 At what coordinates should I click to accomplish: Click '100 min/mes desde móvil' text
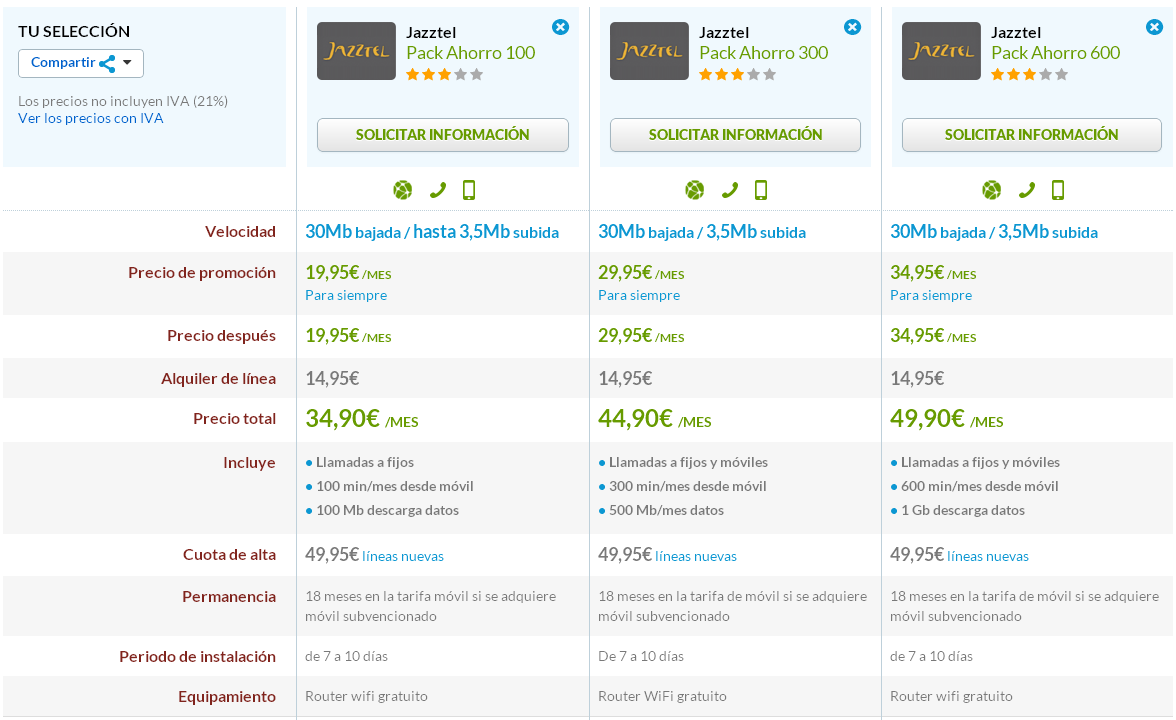394,487
